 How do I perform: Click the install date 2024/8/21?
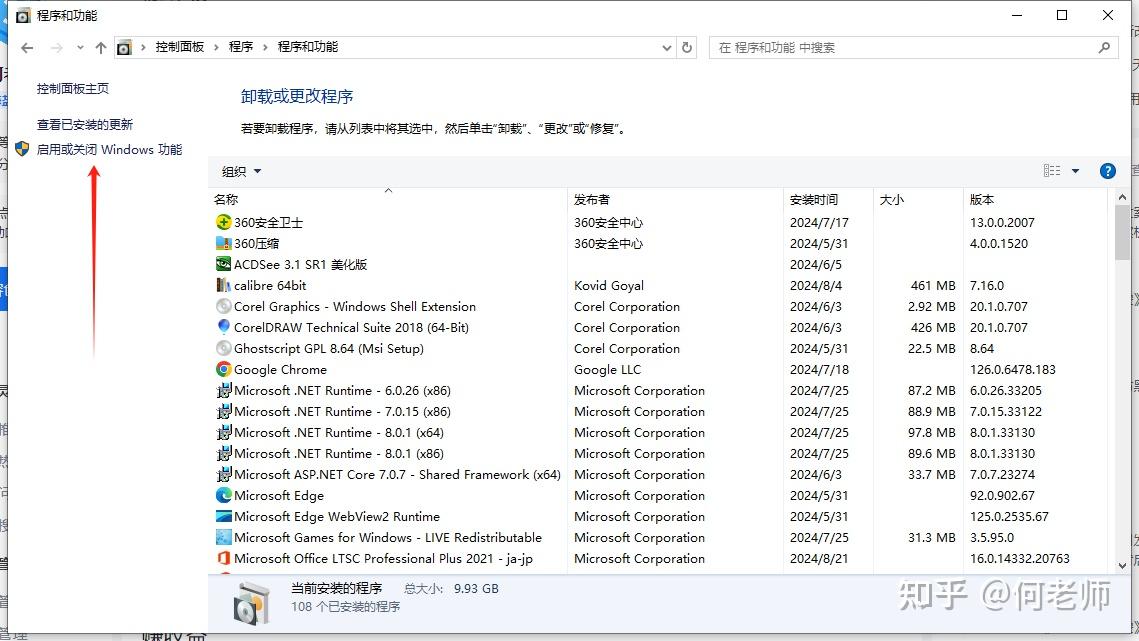(819, 559)
